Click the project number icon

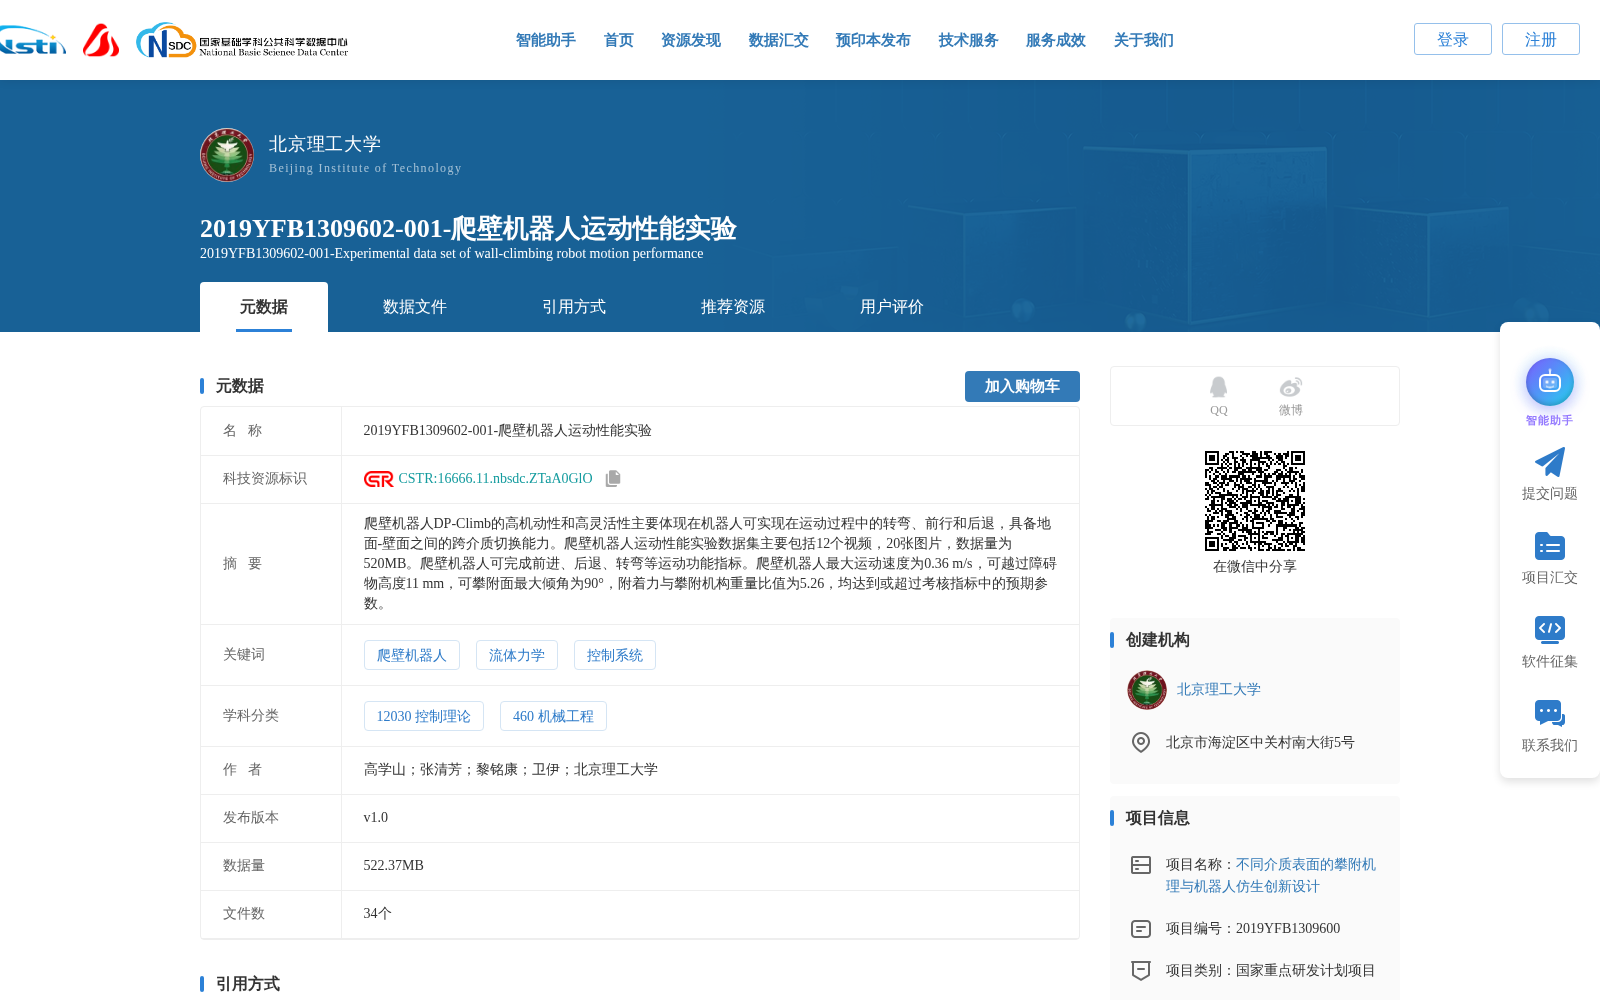point(1141,929)
